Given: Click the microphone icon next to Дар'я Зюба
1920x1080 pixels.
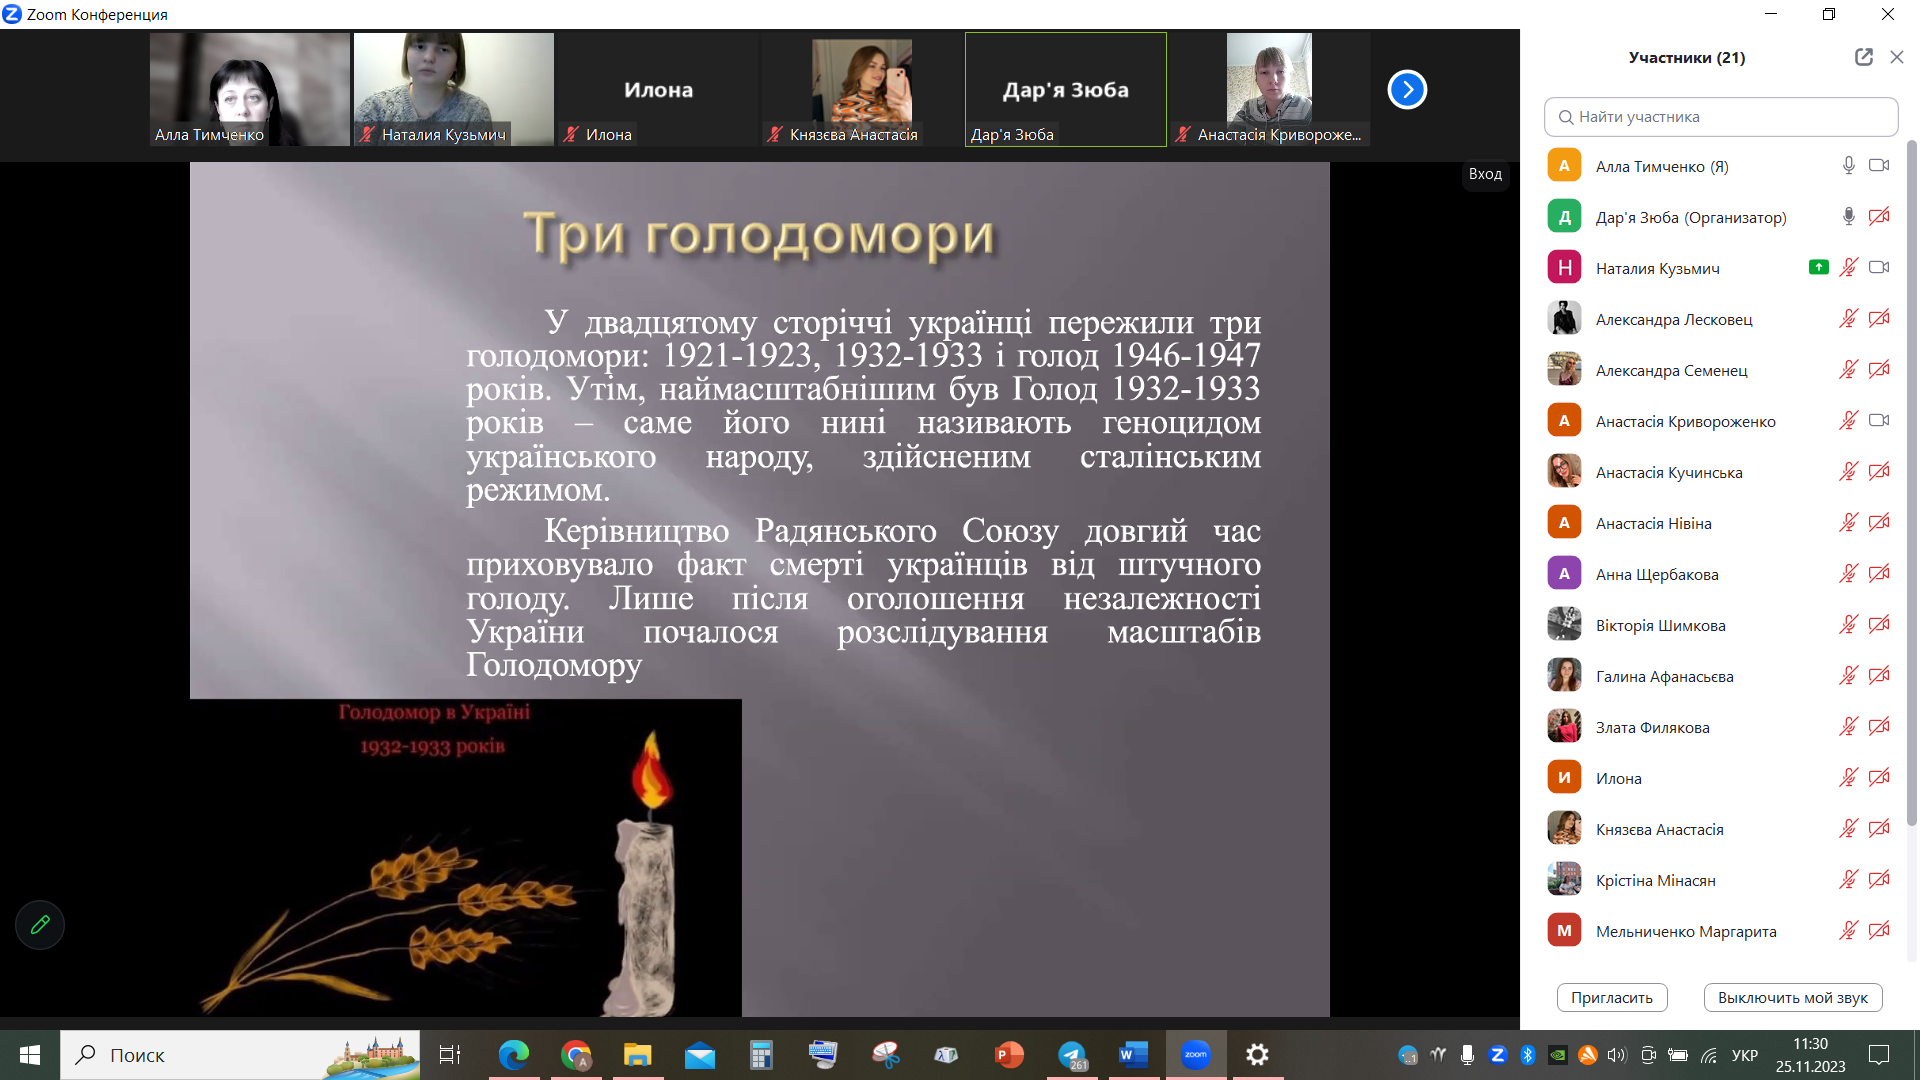Looking at the screenshot, I should (x=1848, y=217).
